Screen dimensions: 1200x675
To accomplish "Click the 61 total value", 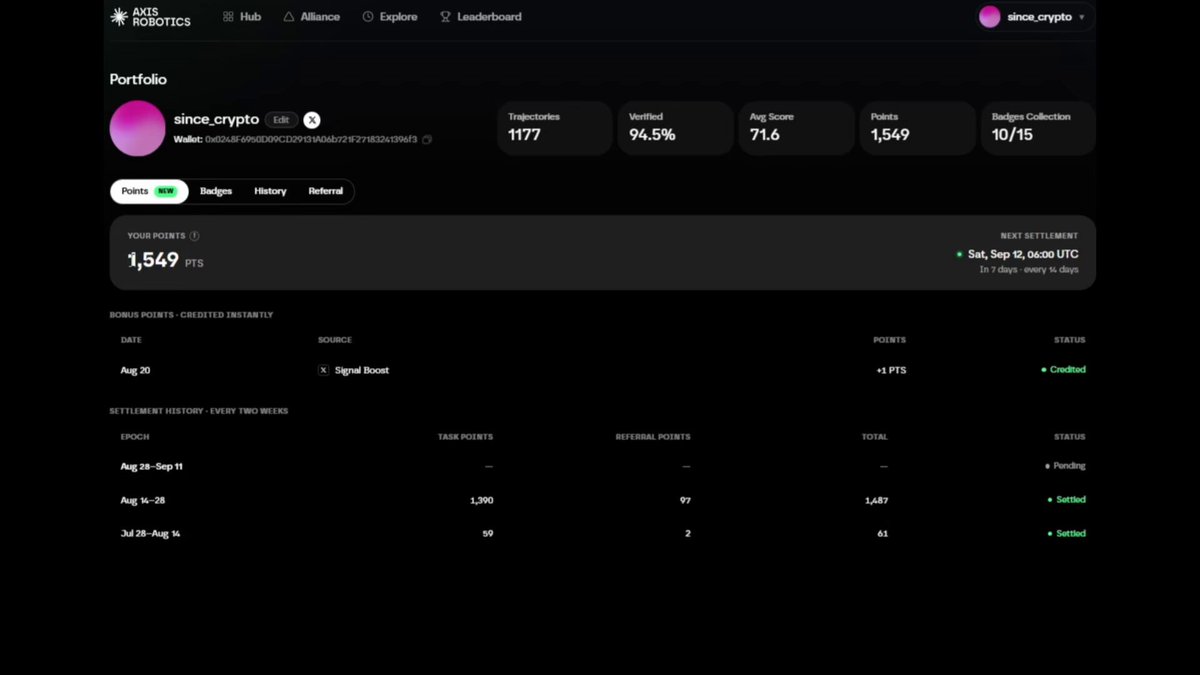I will coord(883,534).
